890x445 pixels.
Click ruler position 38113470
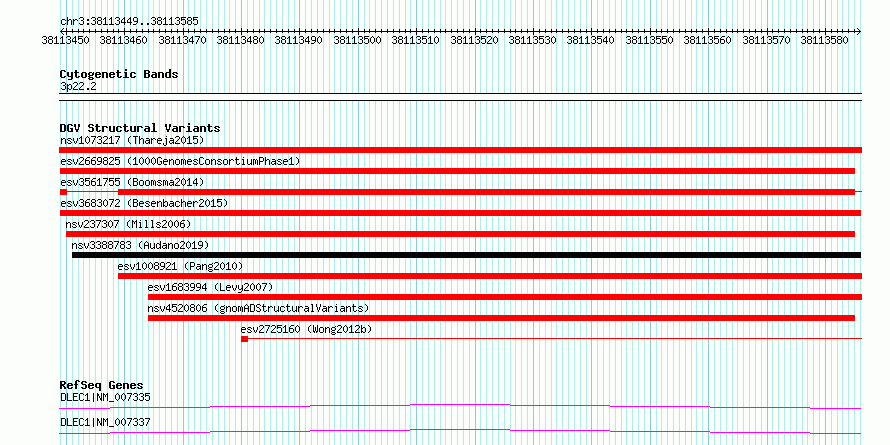[182, 40]
